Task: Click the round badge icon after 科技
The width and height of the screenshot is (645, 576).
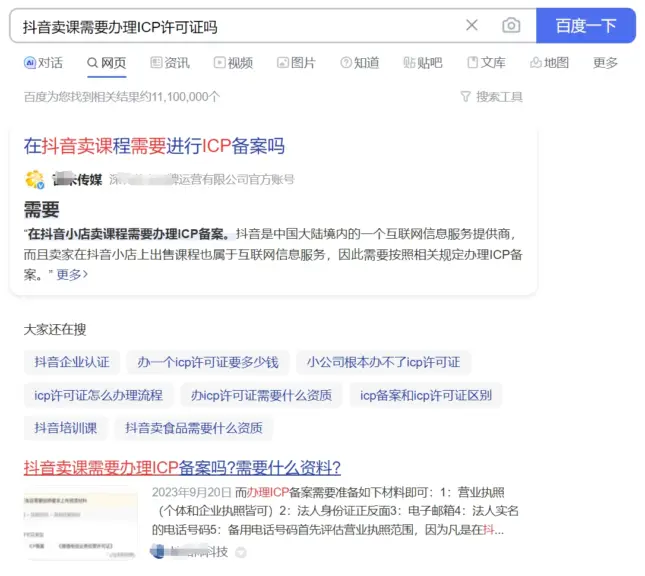Action: click(241, 552)
